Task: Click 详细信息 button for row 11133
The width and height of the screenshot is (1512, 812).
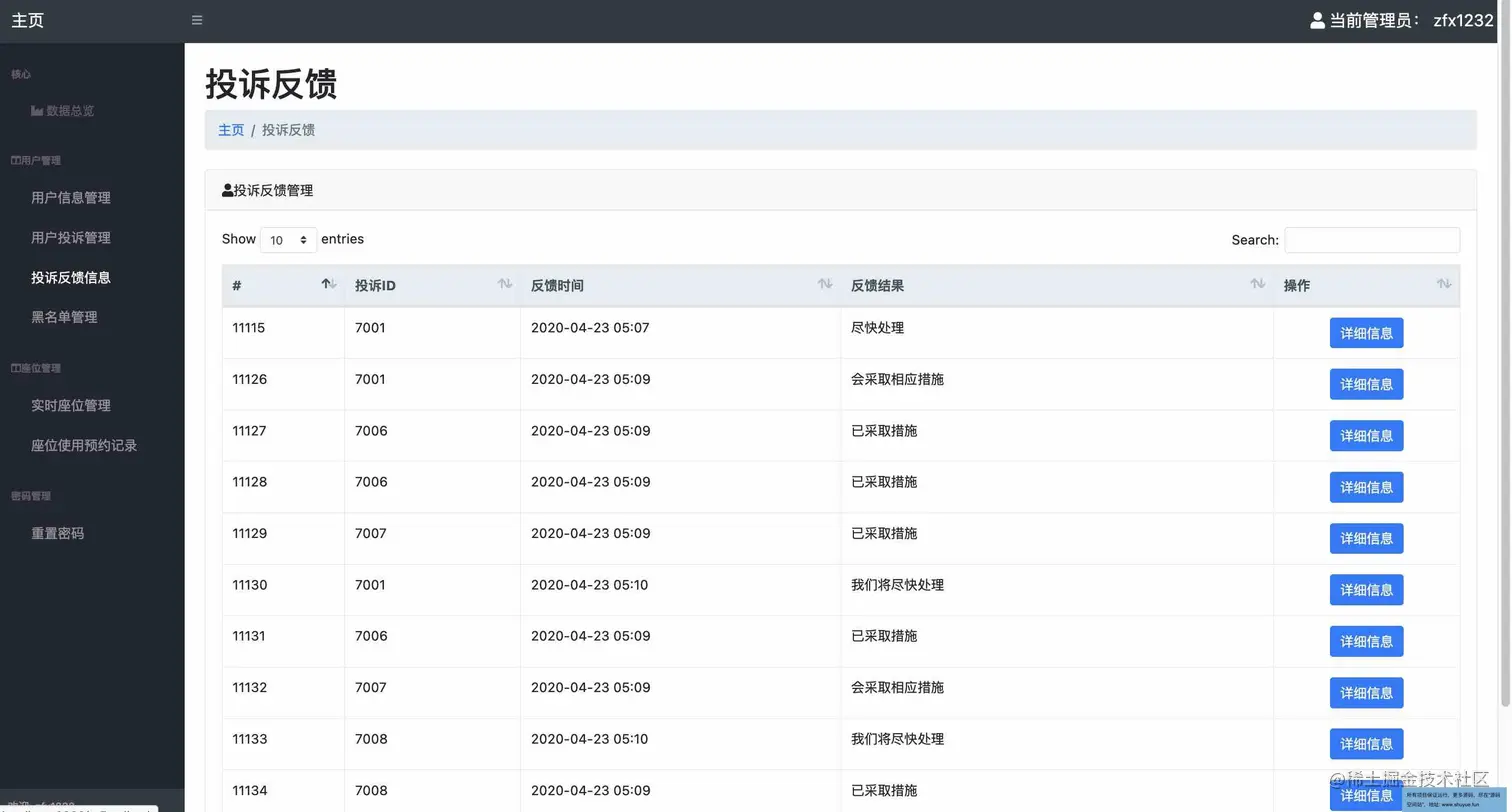Action: tap(1366, 744)
